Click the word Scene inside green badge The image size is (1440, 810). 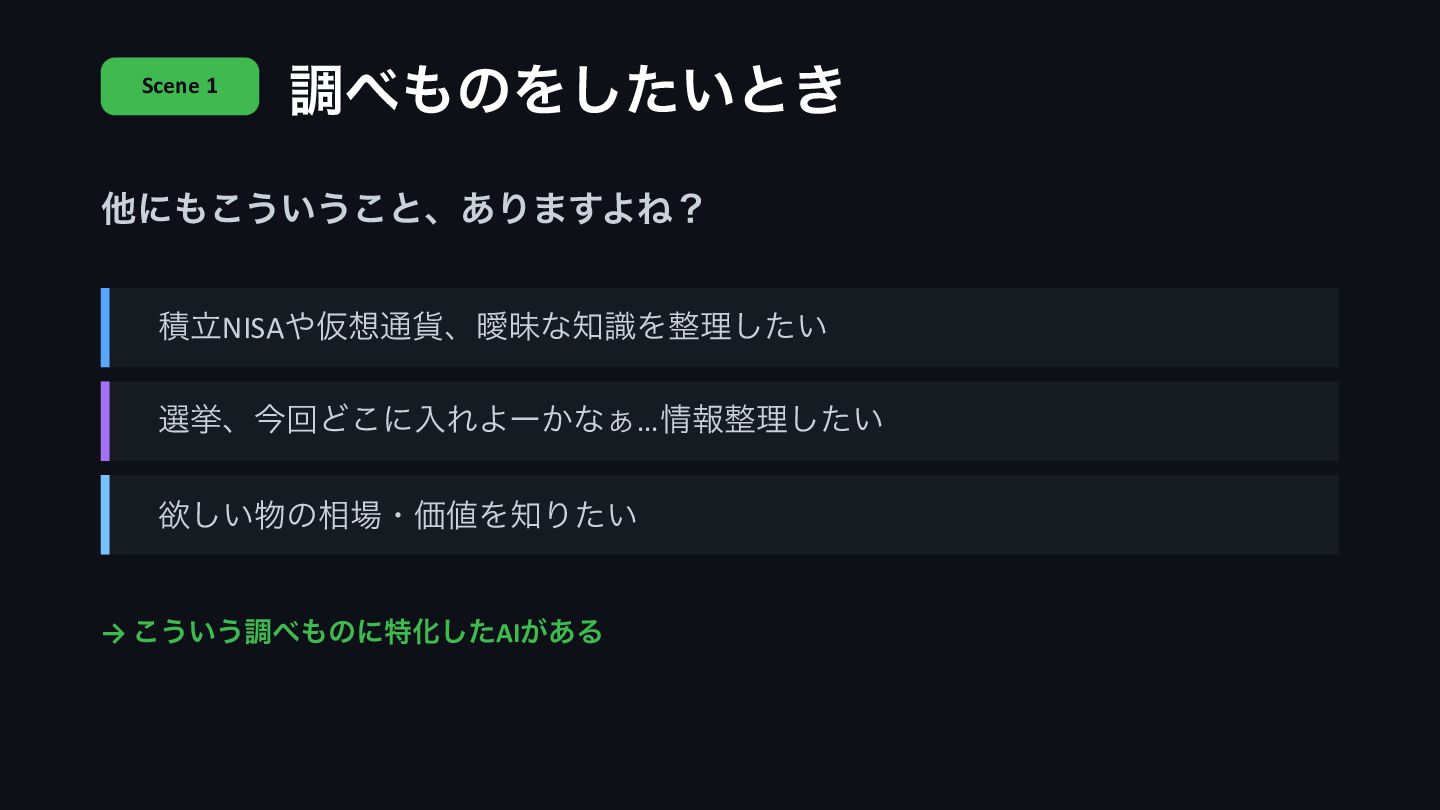pos(171,86)
